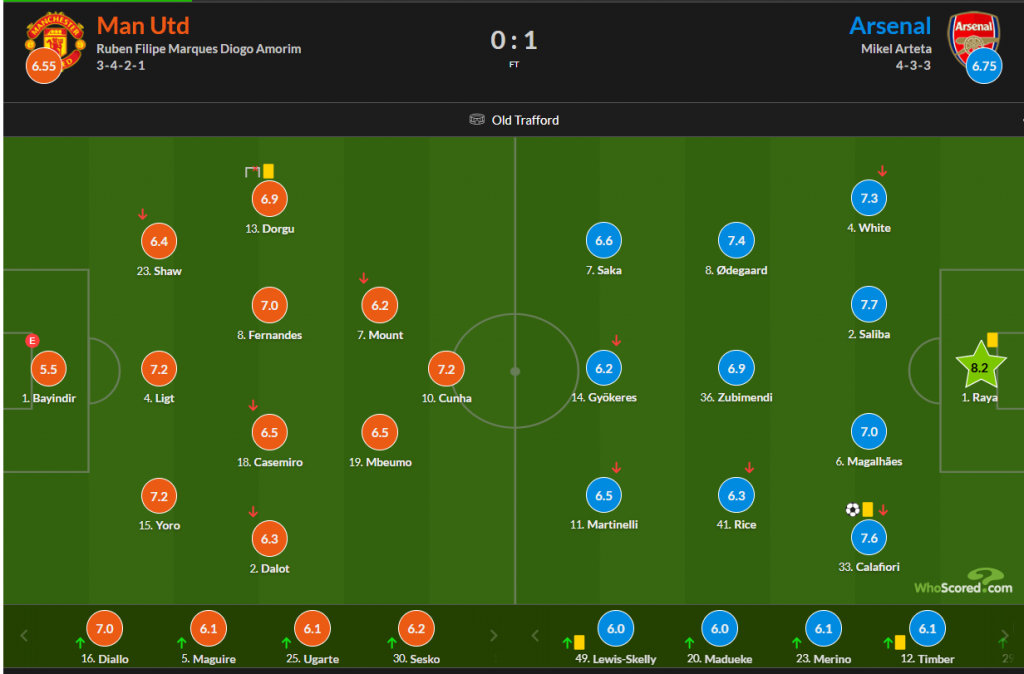The width and height of the screenshot is (1024, 674).
Task: Show previous Man Utd substitutes with left chevron
Action: 24,635
